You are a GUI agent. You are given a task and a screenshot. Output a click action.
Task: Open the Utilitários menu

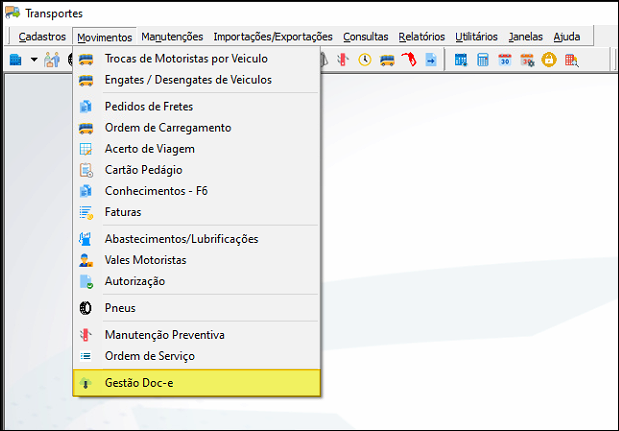[x=476, y=37]
